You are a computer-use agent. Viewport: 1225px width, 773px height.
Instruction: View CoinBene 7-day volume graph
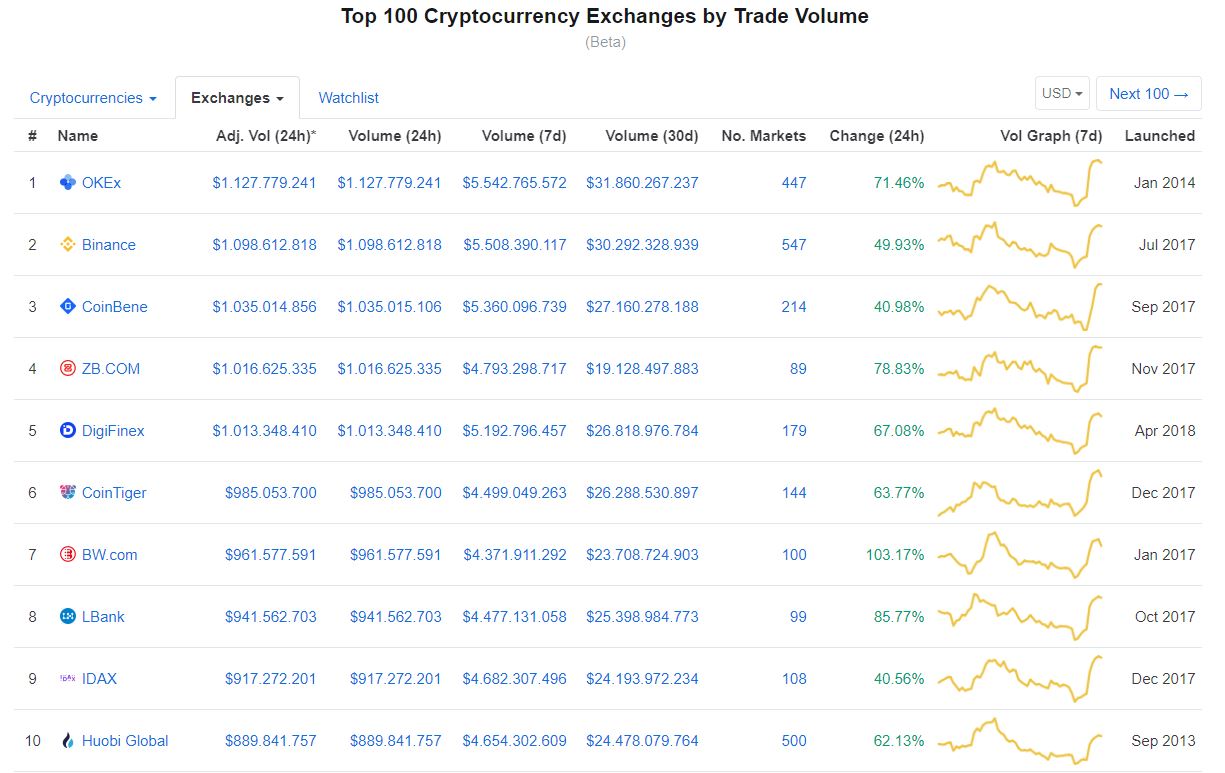(1020, 307)
